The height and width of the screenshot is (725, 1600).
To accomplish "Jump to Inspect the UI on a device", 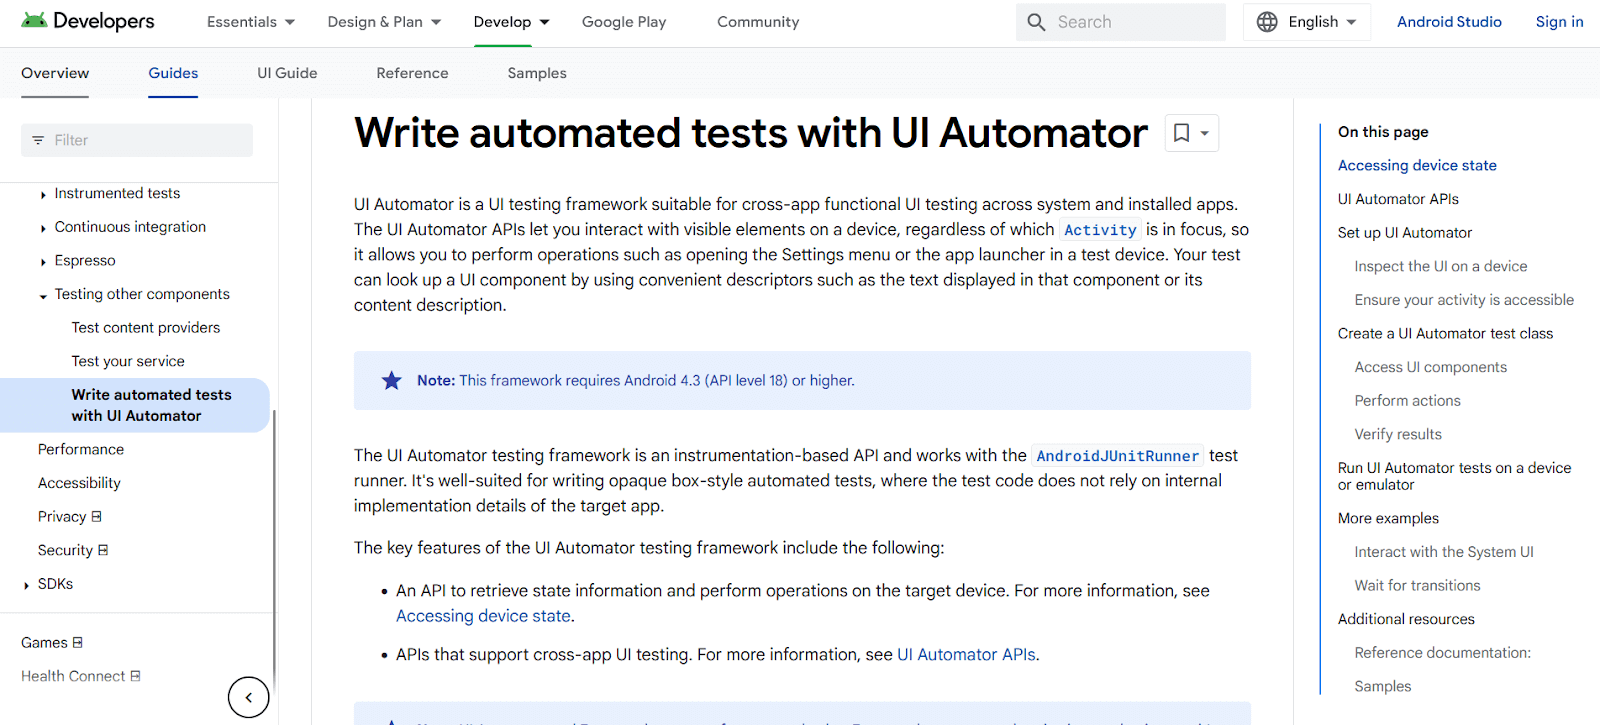I will click(1441, 267).
